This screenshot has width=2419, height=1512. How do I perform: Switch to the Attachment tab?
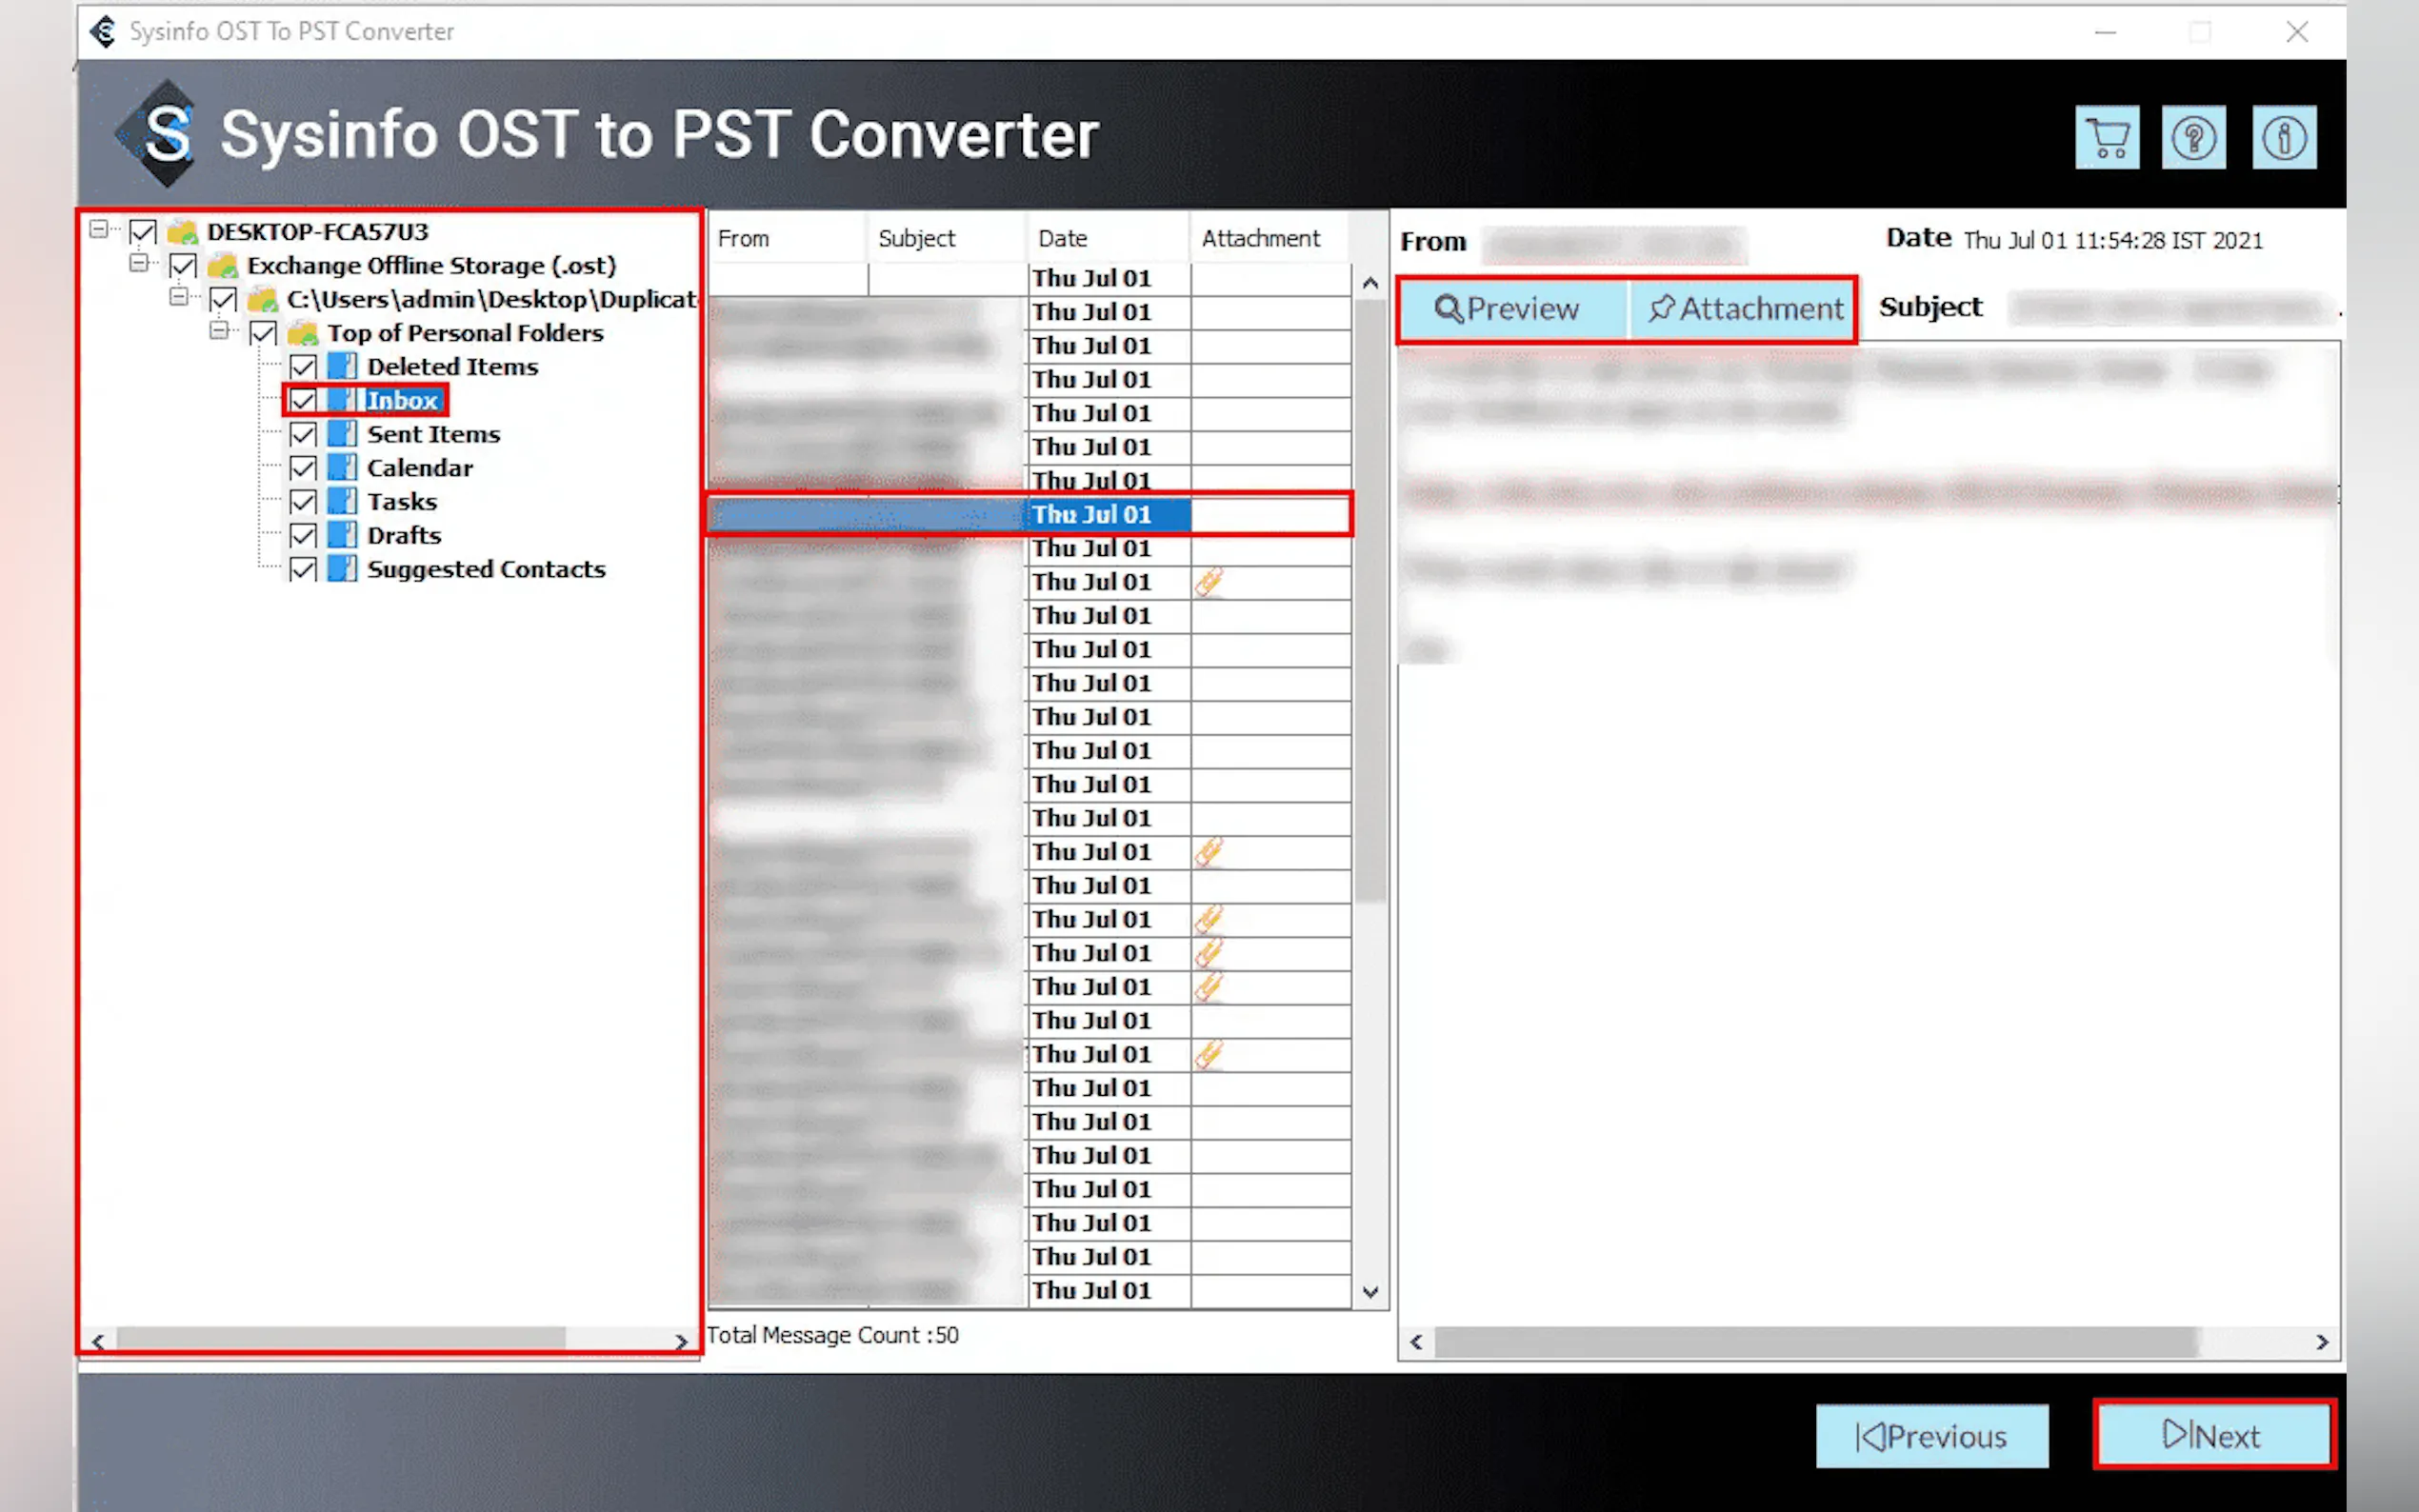tap(1745, 309)
